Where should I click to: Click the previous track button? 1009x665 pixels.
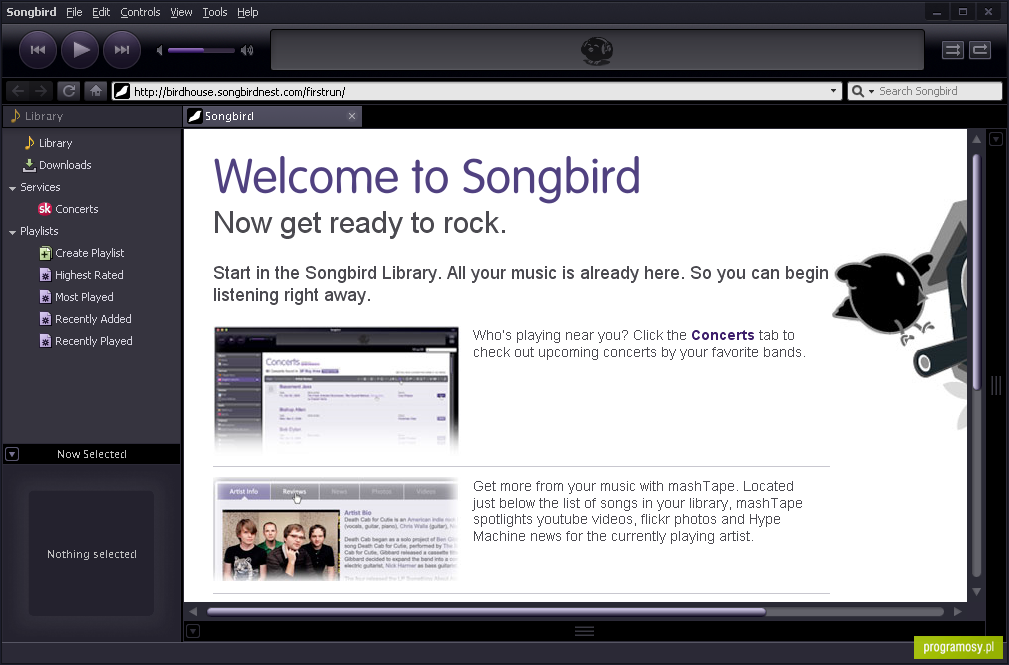(x=38, y=50)
